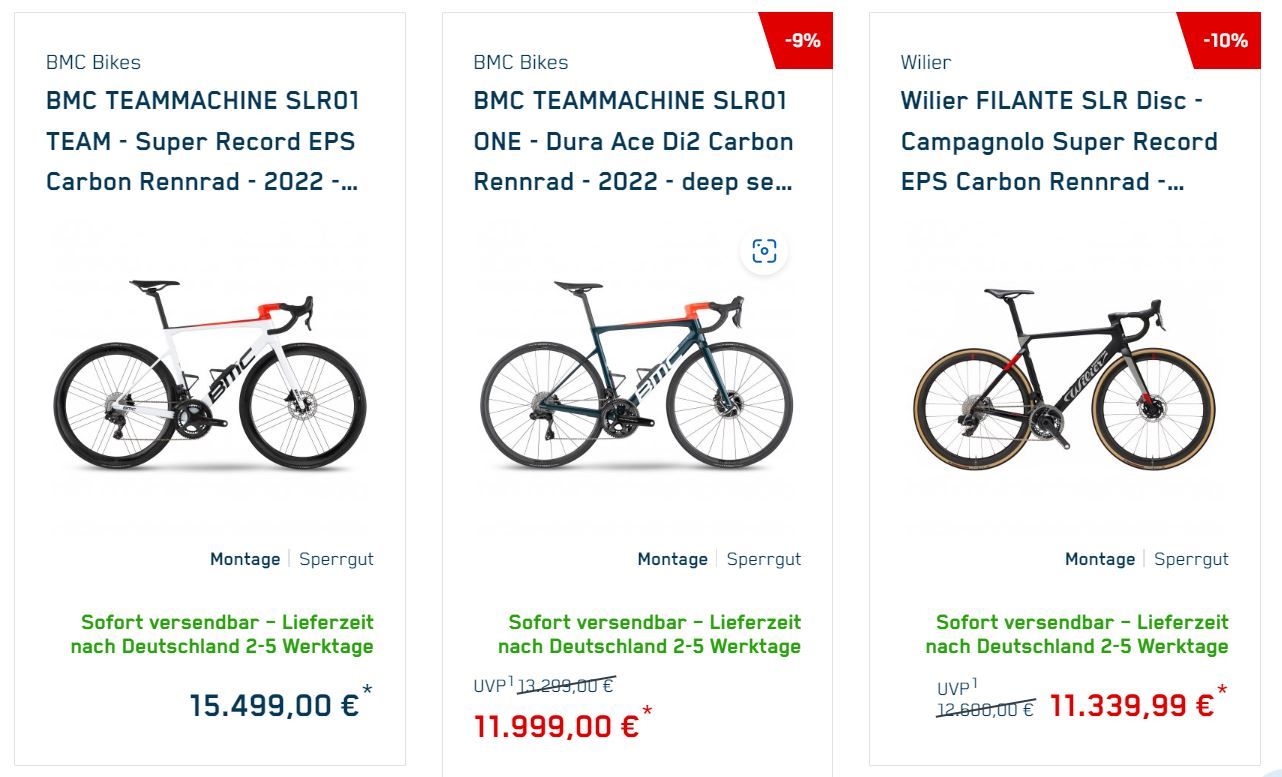Click the struck-through UVP price 13.299,00 €

[565, 686]
